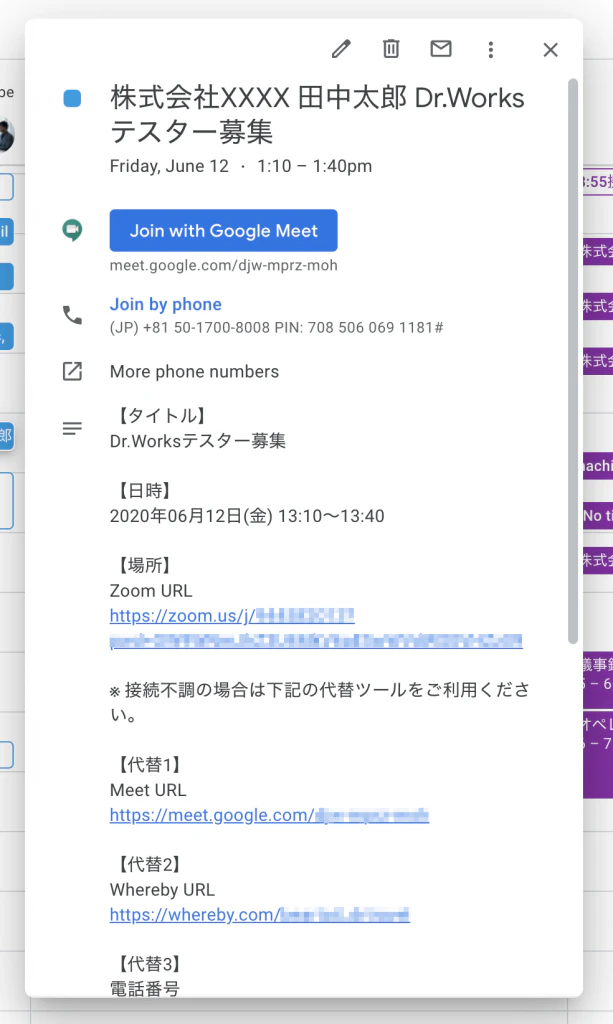
Task: Click the Google Meet camera icon
Action: [x=72, y=230]
